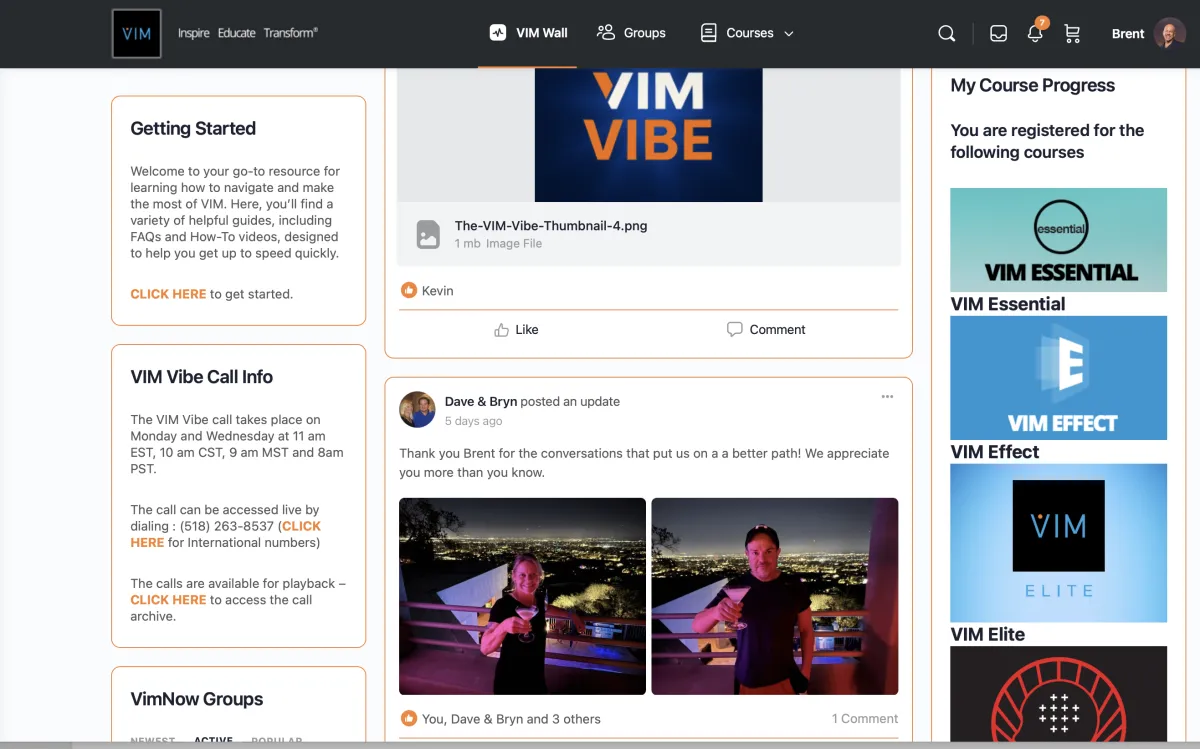Click the Kevin liker name
Image resolution: width=1200 pixels, height=749 pixels.
[438, 290]
